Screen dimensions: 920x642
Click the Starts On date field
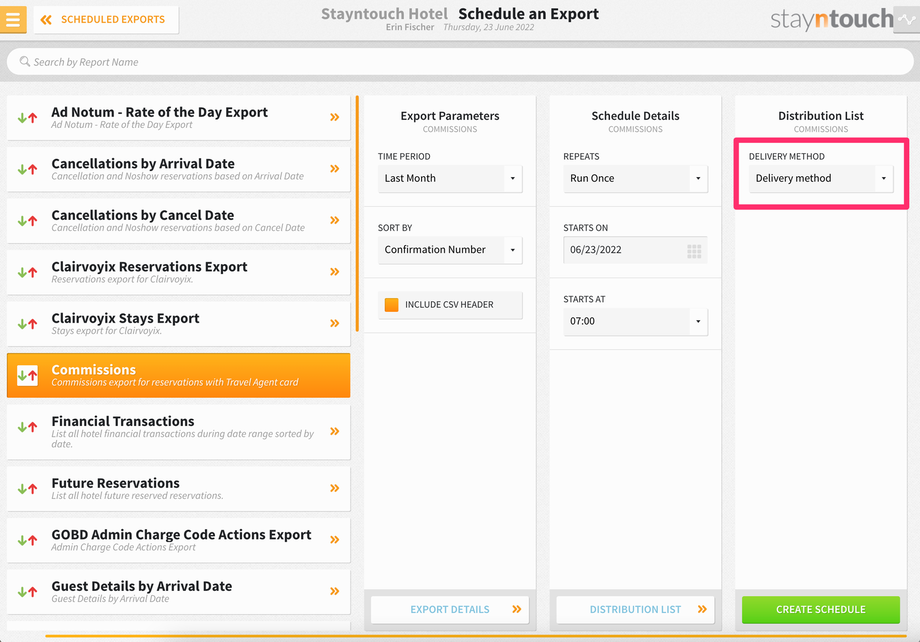click(x=635, y=250)
